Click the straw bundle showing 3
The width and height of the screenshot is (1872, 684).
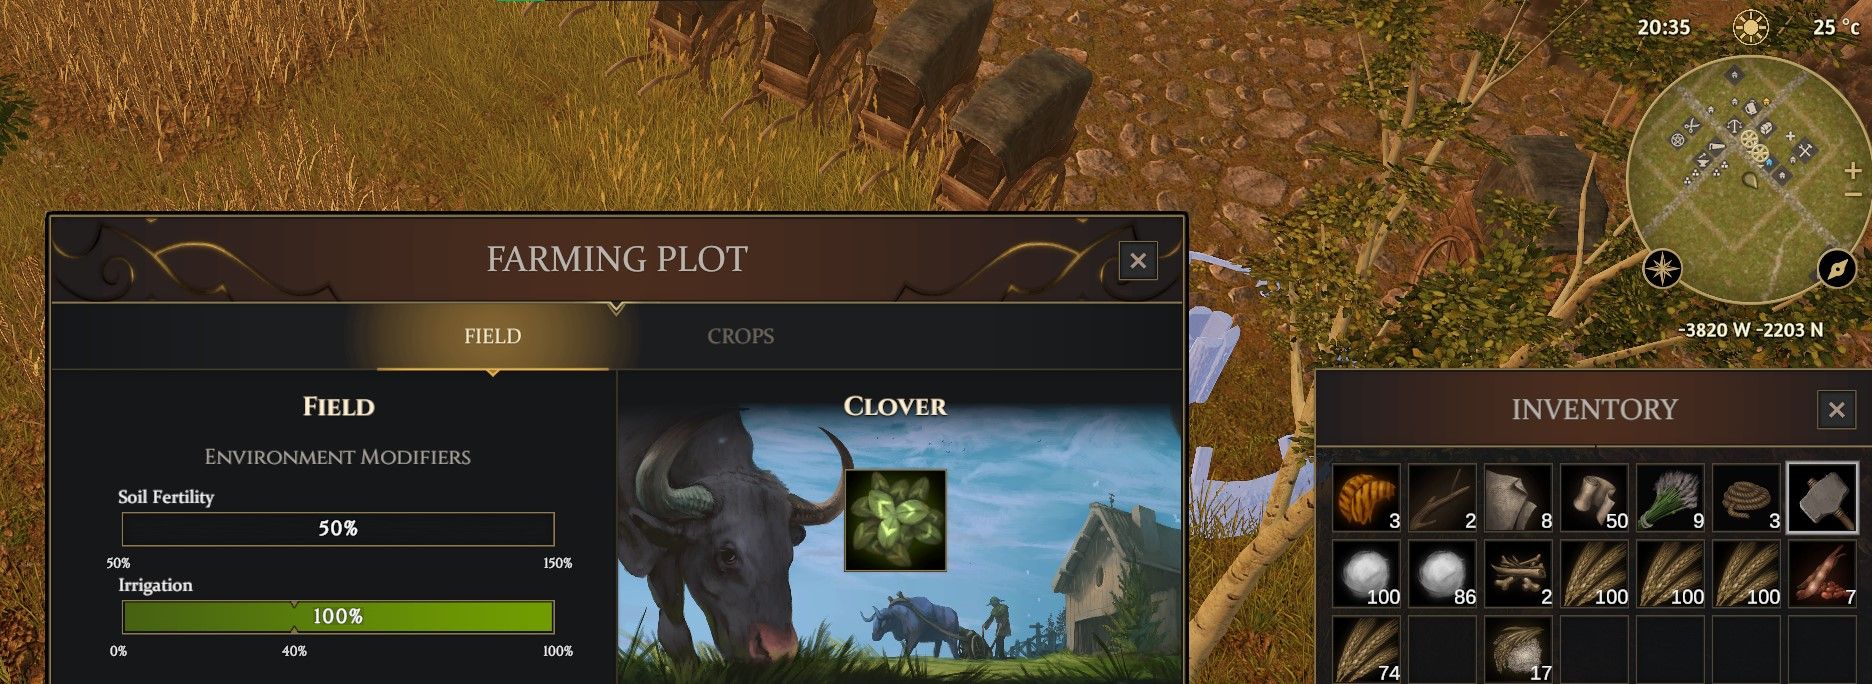pyautogui.click(x=1366, y=497)
